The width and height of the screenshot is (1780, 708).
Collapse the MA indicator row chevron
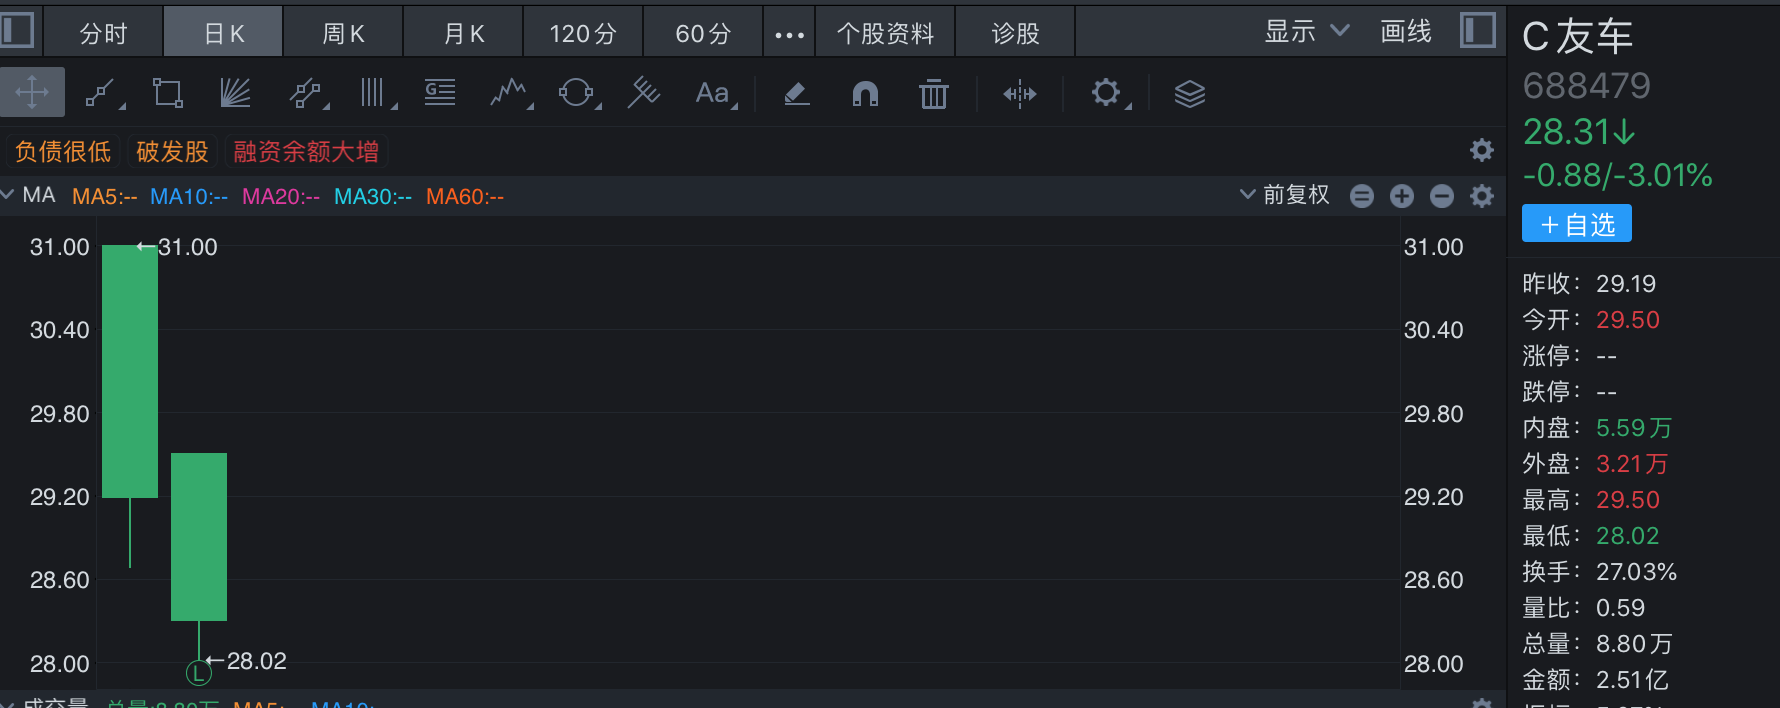[x=8, y=194]
